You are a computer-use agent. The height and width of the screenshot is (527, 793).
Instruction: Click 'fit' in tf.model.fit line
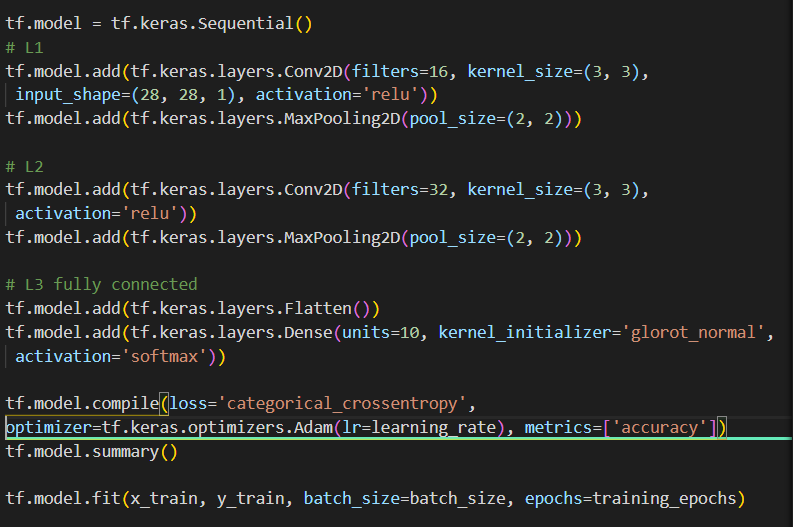pyautogui.click(x=106, y=499)
